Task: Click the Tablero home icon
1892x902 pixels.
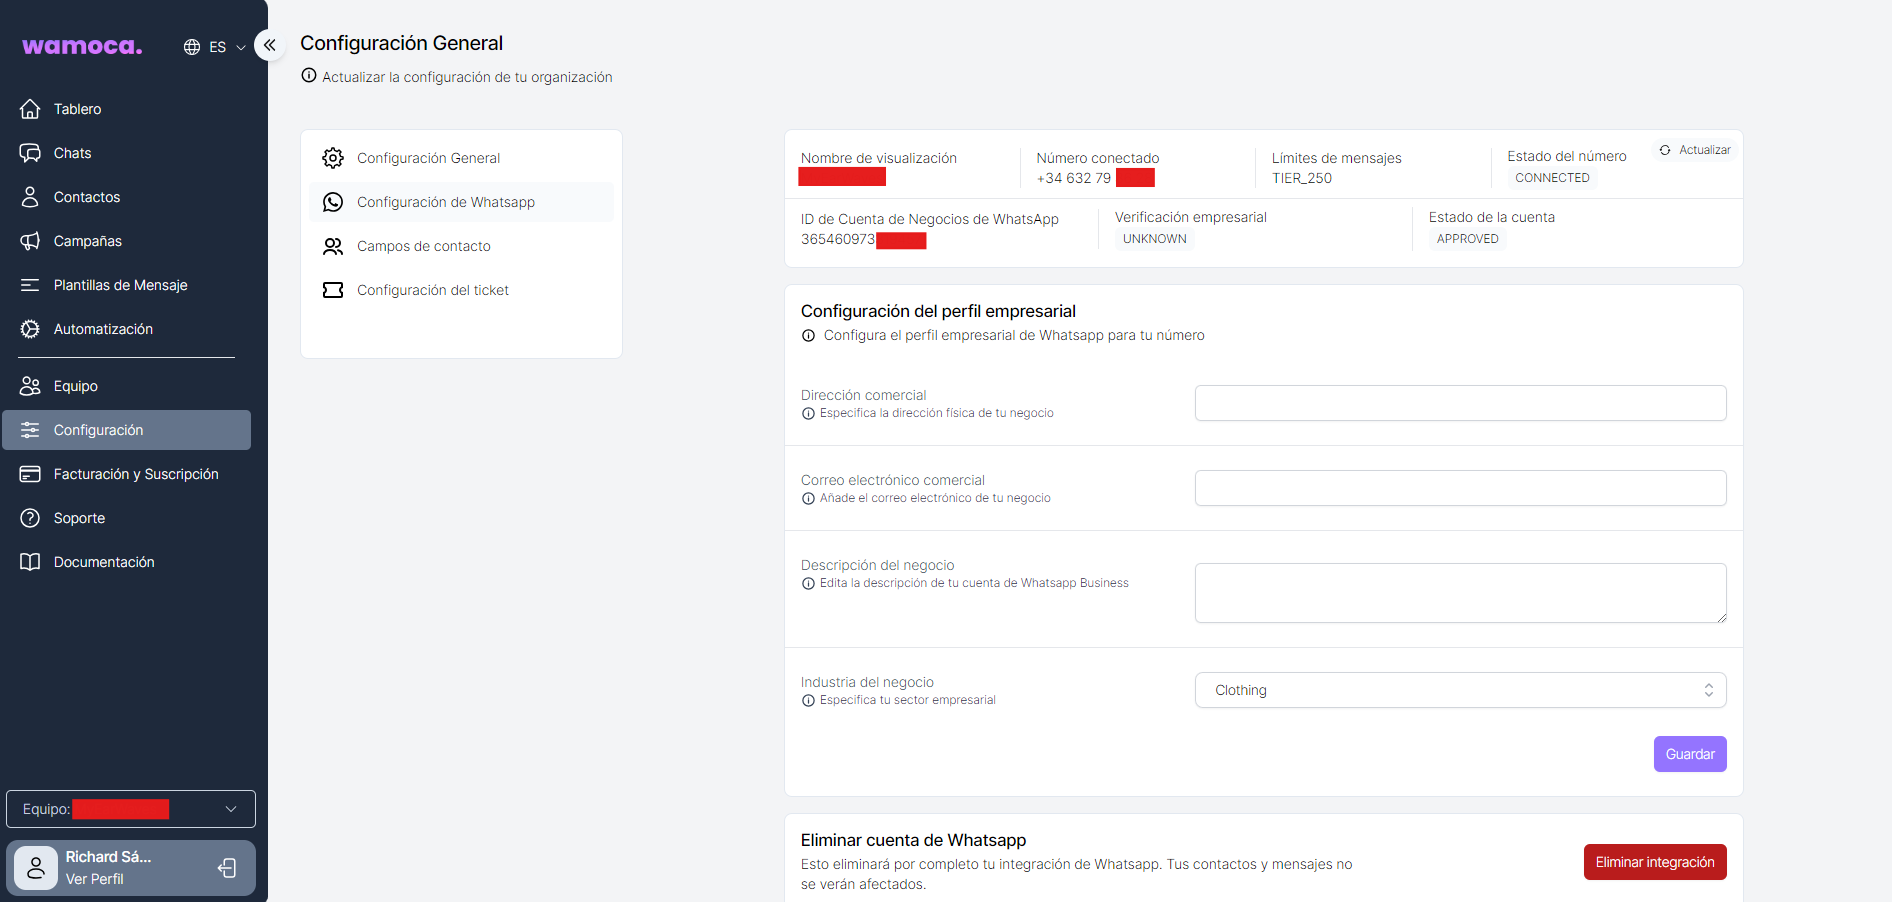Action: [30, 109]
